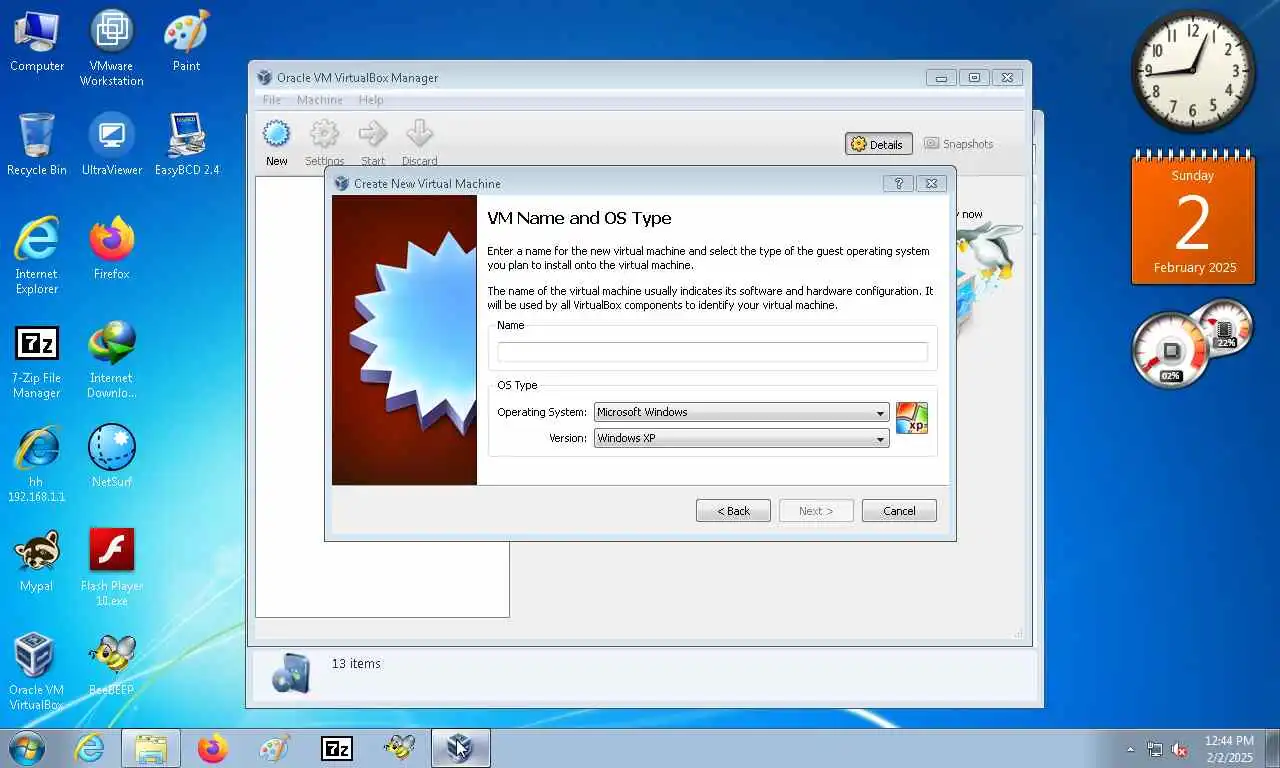Cancel the Create New Virtual Machine wizard
1280x768 pixels.
pos(899,511)
